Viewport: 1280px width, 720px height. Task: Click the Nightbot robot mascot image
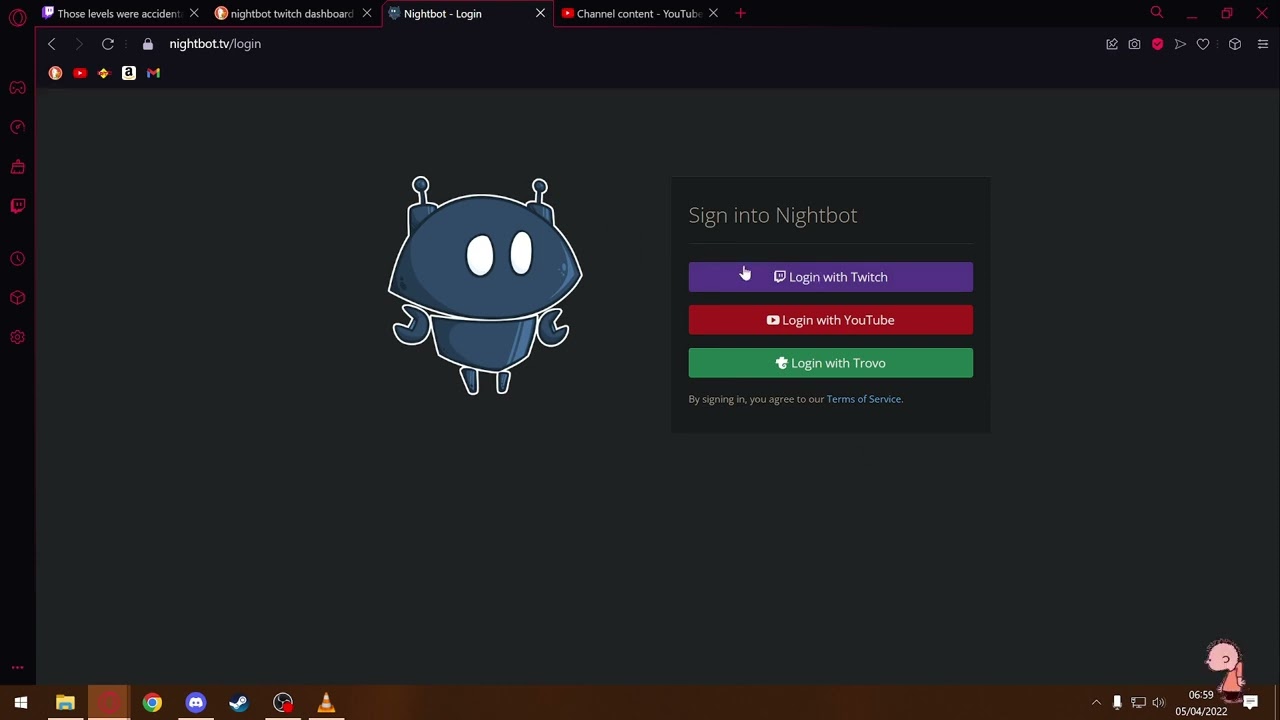tap(485, 286)
